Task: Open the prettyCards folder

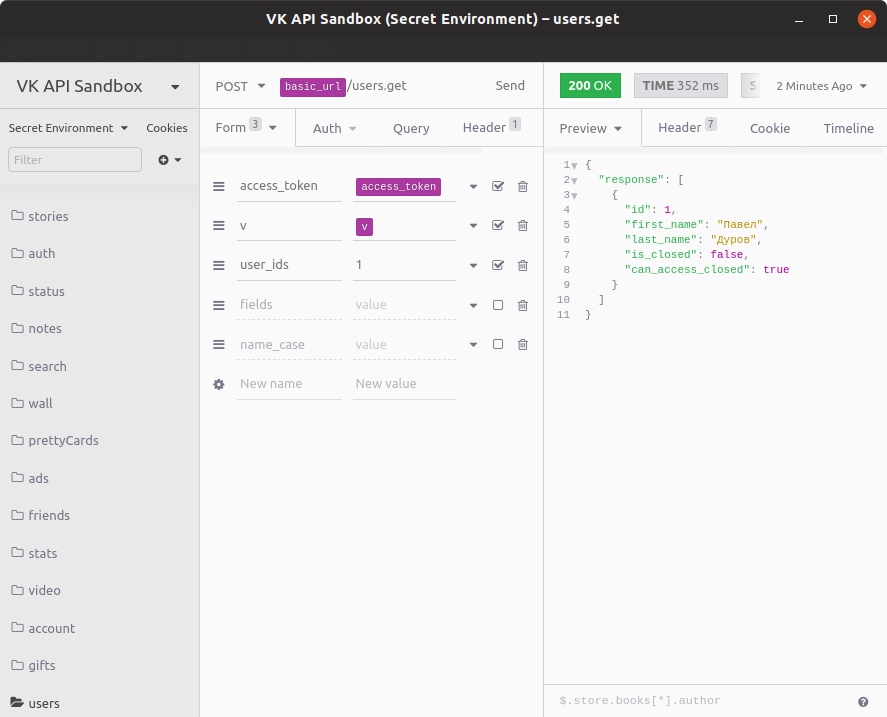Action: 54,440
